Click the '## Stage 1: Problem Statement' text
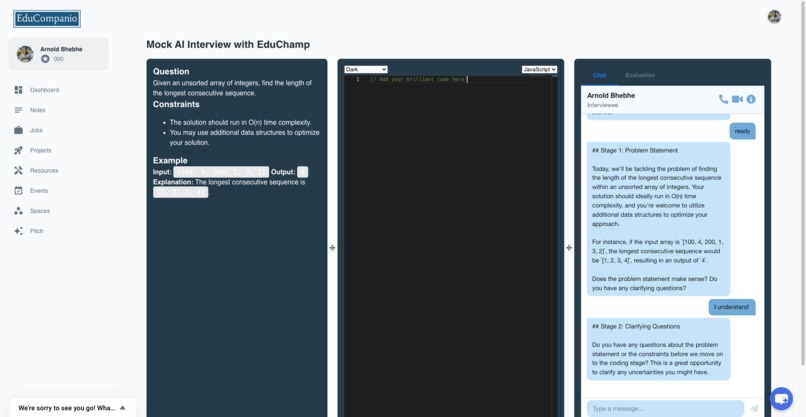The image size is (806, 417). [635, 151]
